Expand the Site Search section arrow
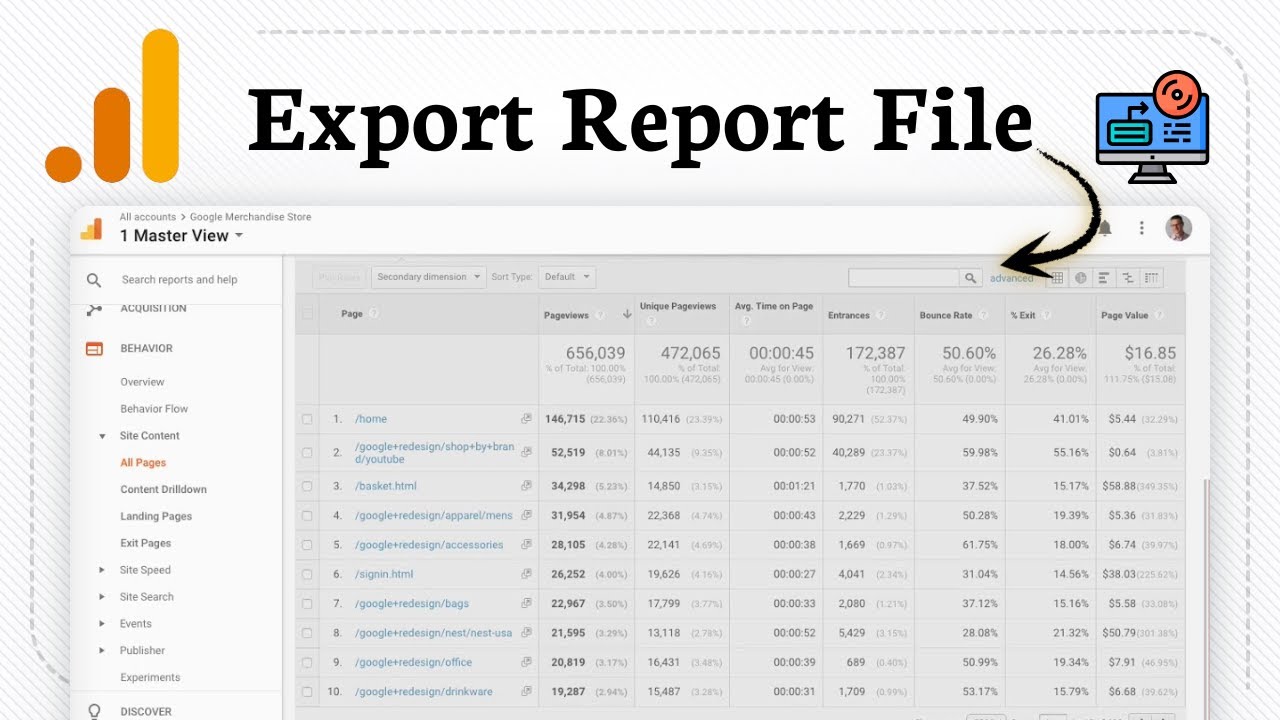 pos(102,597)
